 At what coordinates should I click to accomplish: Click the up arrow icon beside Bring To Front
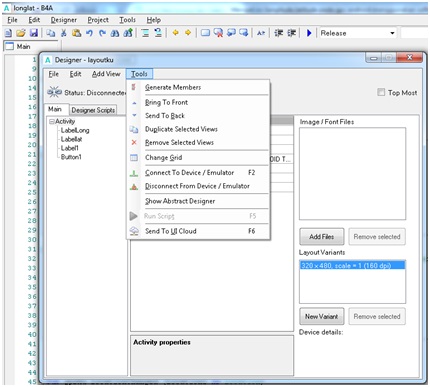point(134,103)
